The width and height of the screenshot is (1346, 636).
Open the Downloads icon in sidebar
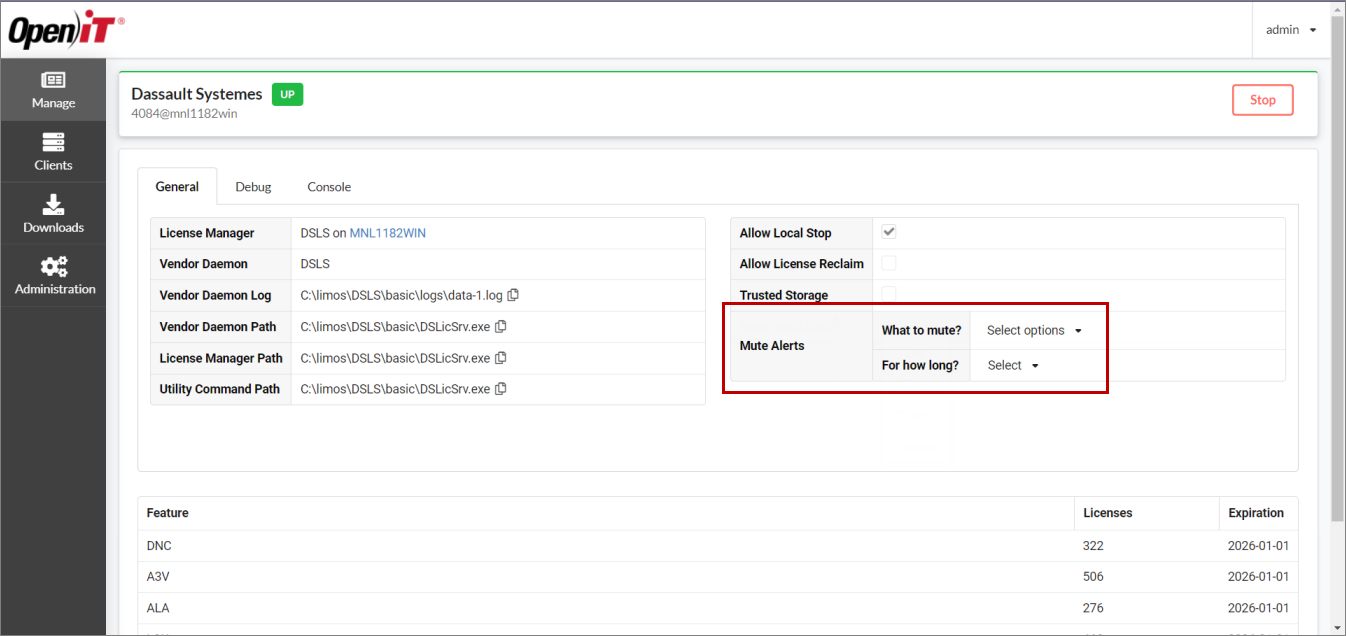coord(53,204)
